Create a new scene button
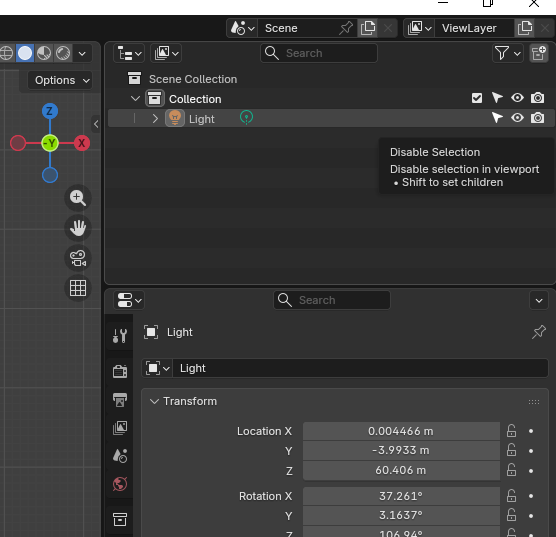This screenshot has height=537, width=556. 368,28
